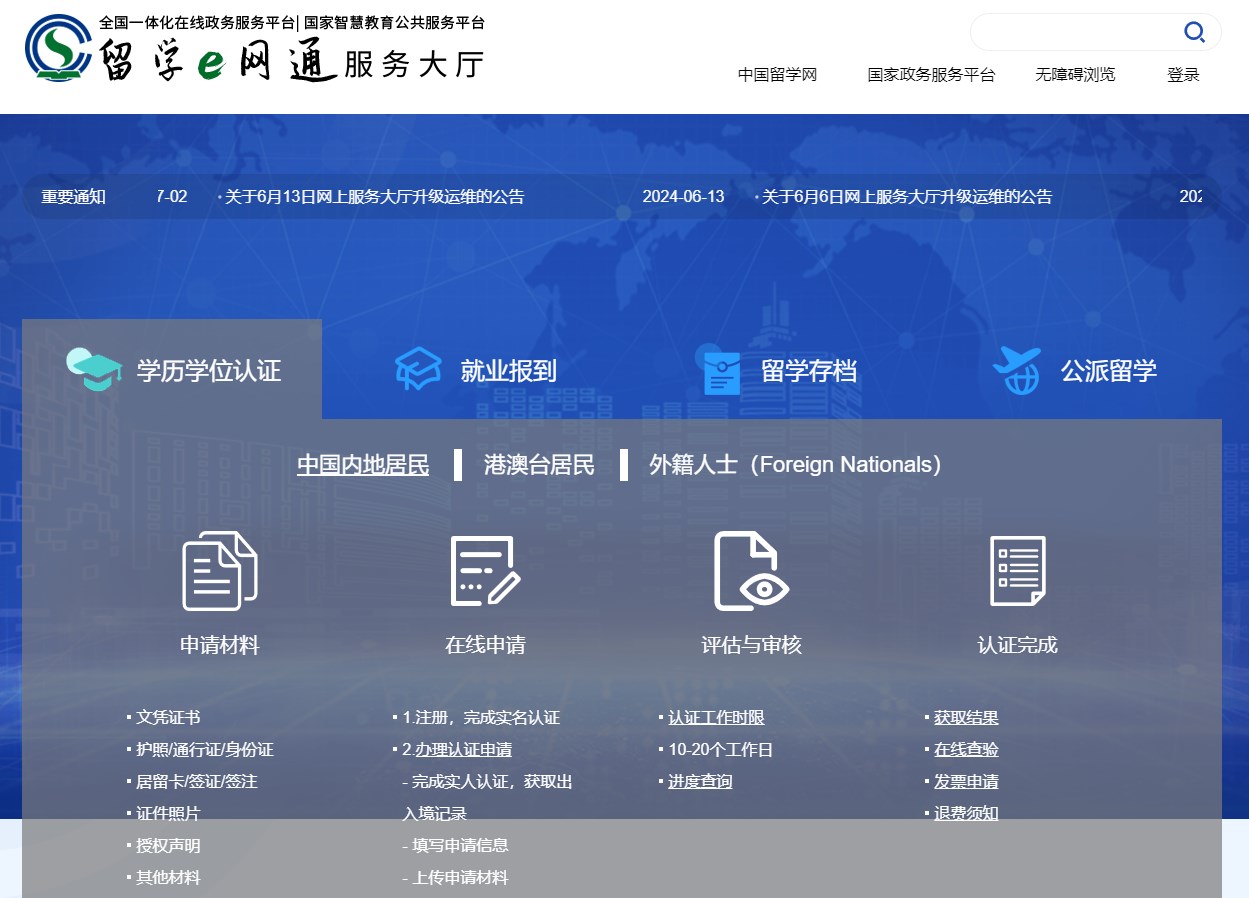Click the 在线申请 heading
The height and width of the screenshot is (898, 1249).
pos(485,645)
